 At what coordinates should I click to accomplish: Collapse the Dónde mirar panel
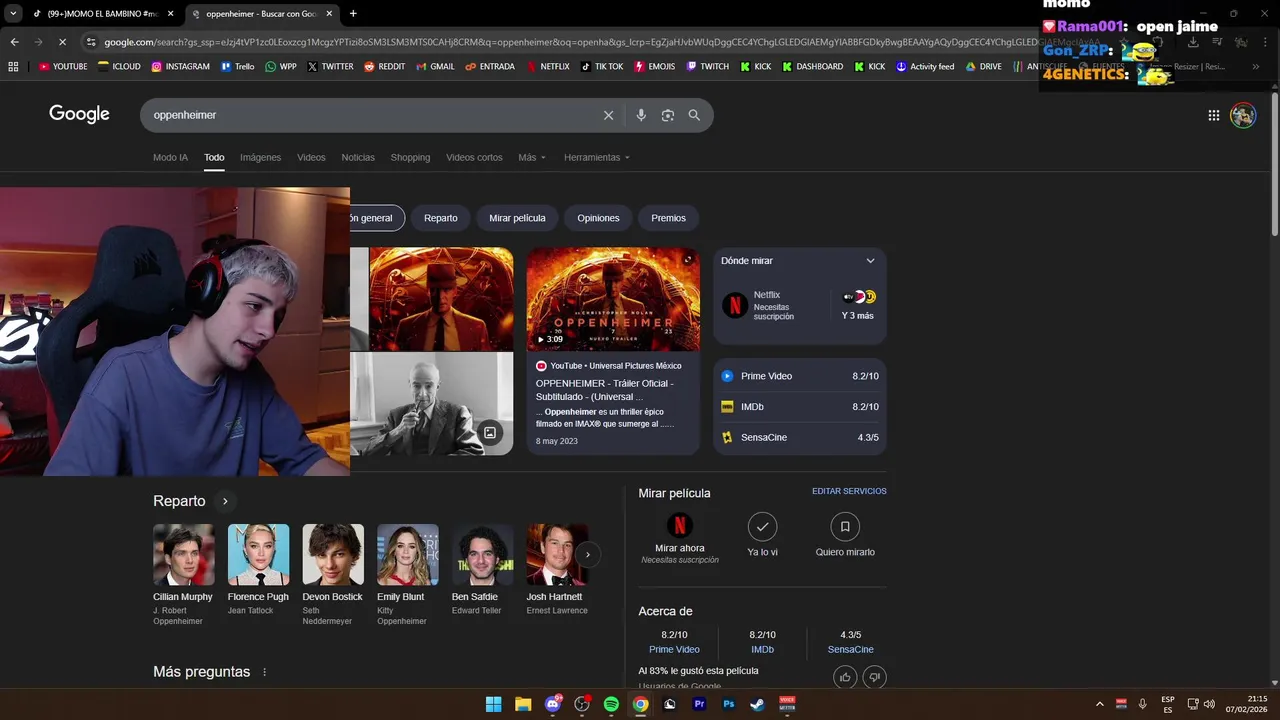[870, 261]
